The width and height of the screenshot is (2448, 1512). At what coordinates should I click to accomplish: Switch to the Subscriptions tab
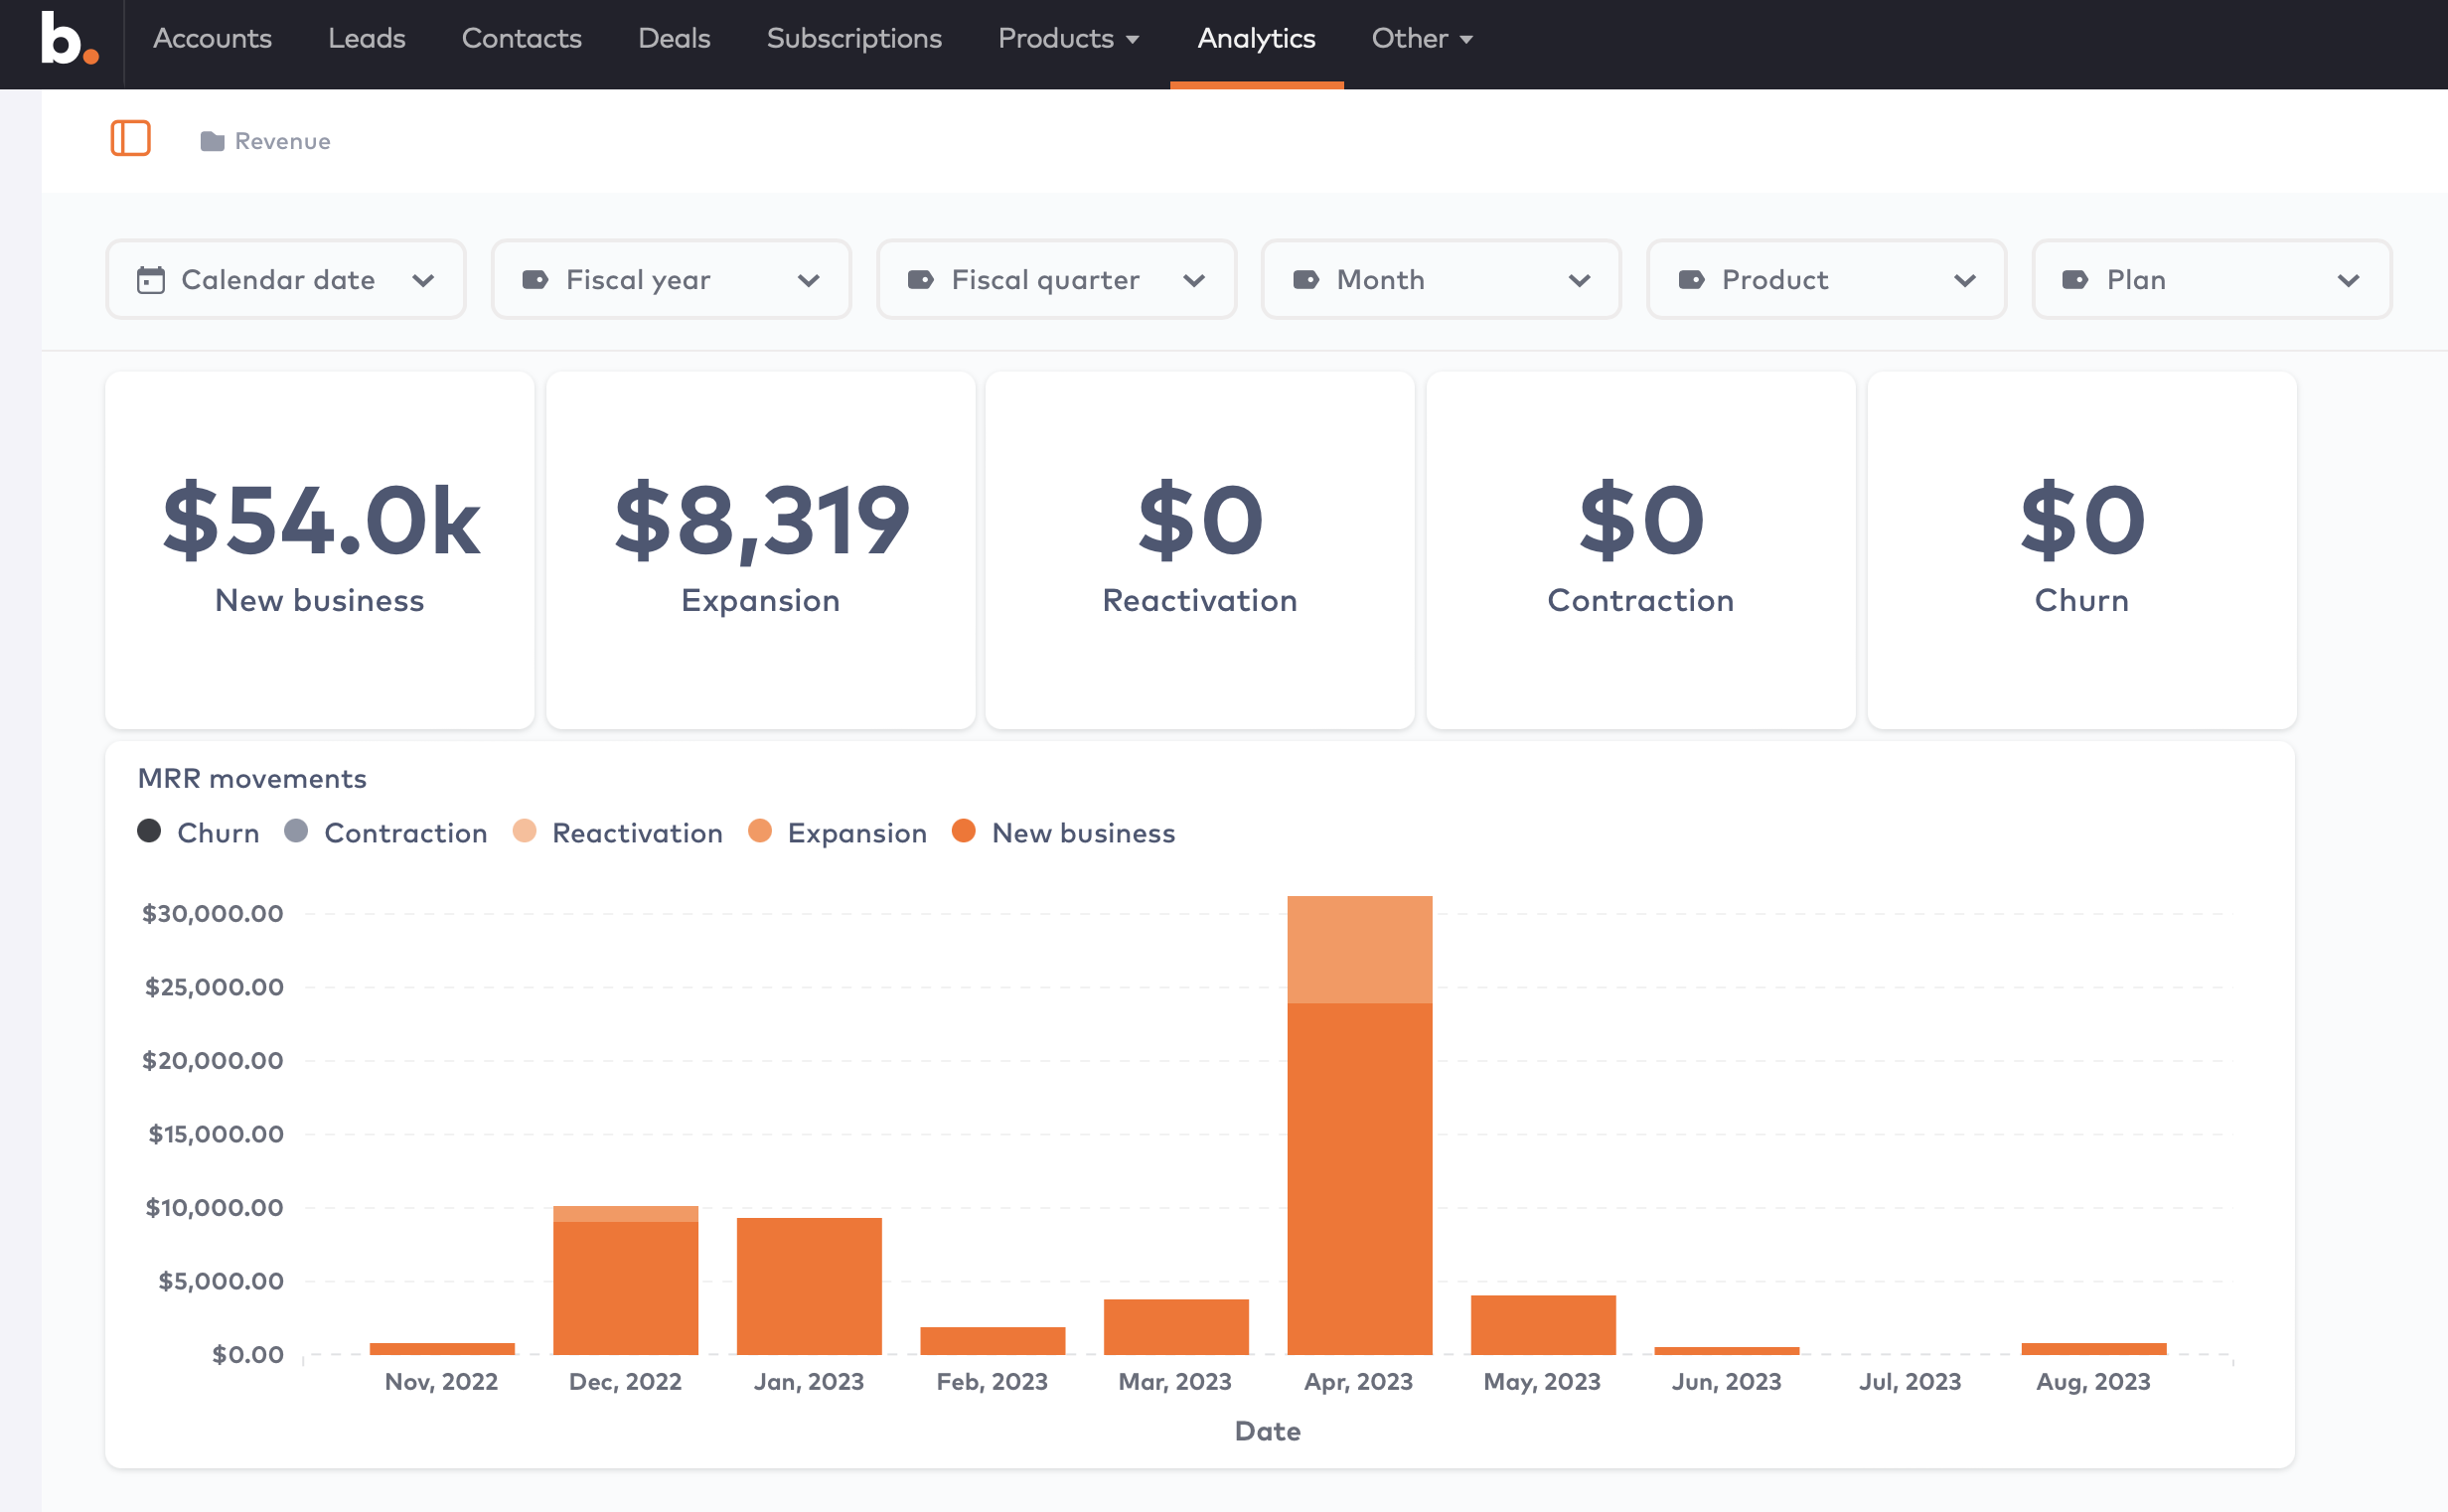coord(854,39)
